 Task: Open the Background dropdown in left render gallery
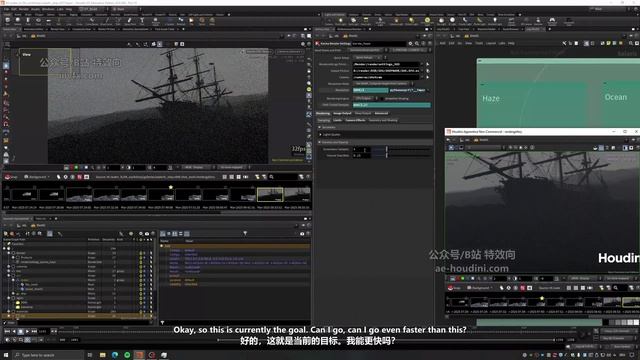coord(37,177)
